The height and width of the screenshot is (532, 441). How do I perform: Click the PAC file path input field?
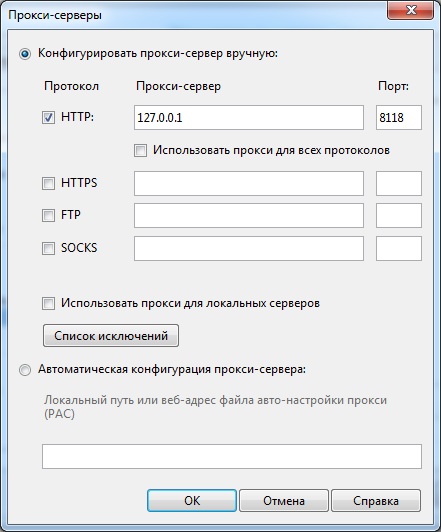coord(232,456)
